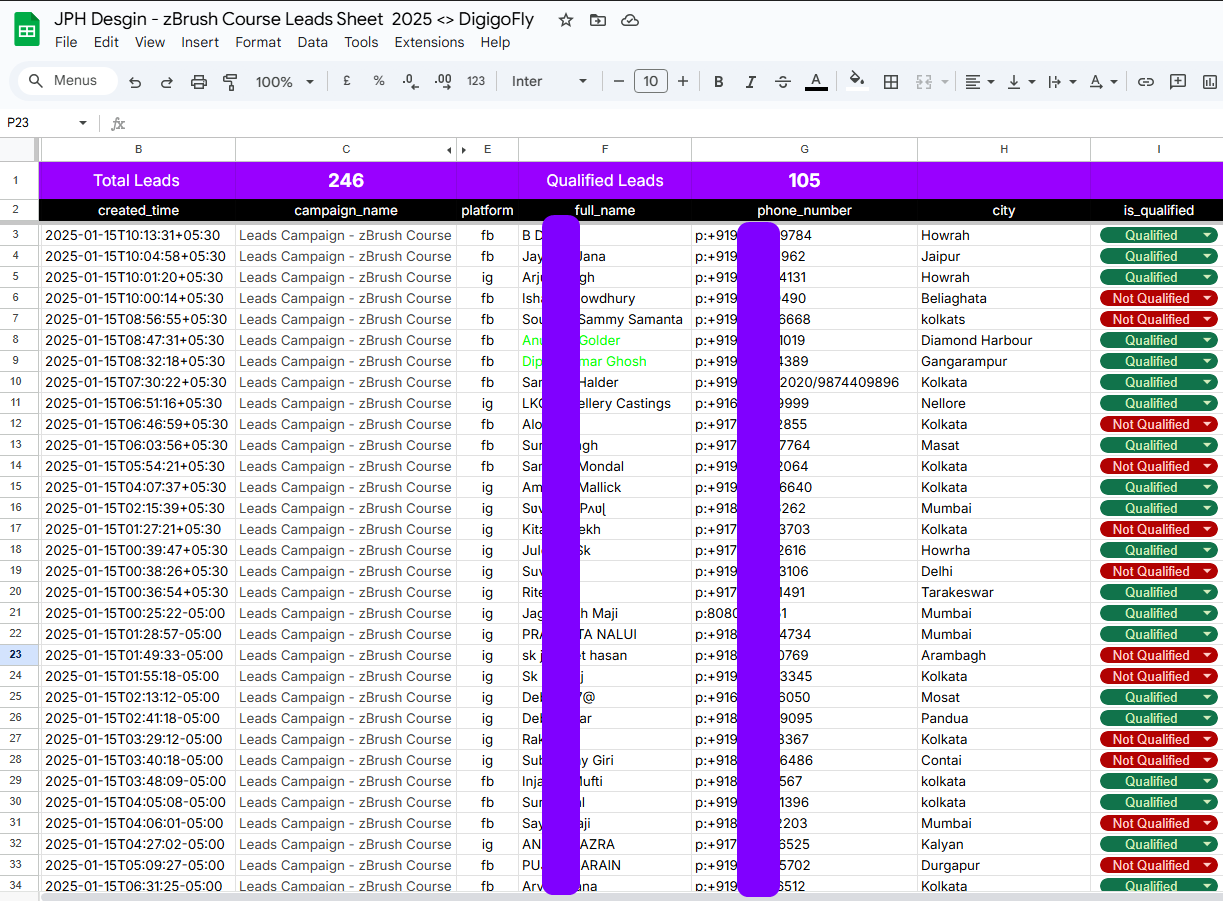This screenshot has height=901, width=1223.
Task: Open the text wrapping dropdown
Action: 1062,82
